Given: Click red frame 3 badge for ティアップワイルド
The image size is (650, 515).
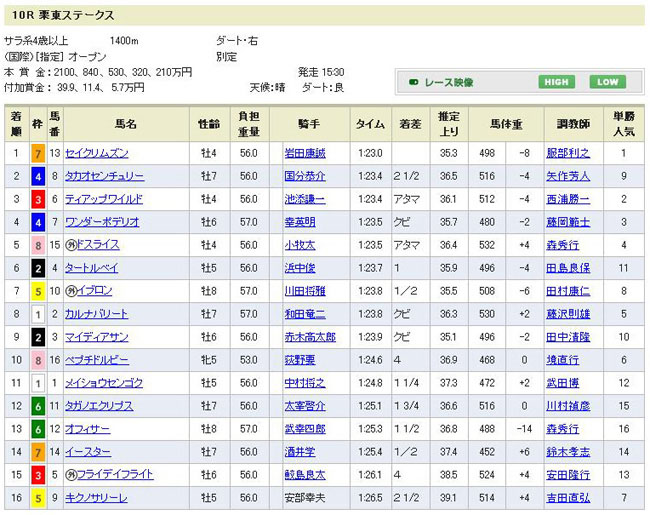Looking at the screenshot, I should click(x=37, y=198).
